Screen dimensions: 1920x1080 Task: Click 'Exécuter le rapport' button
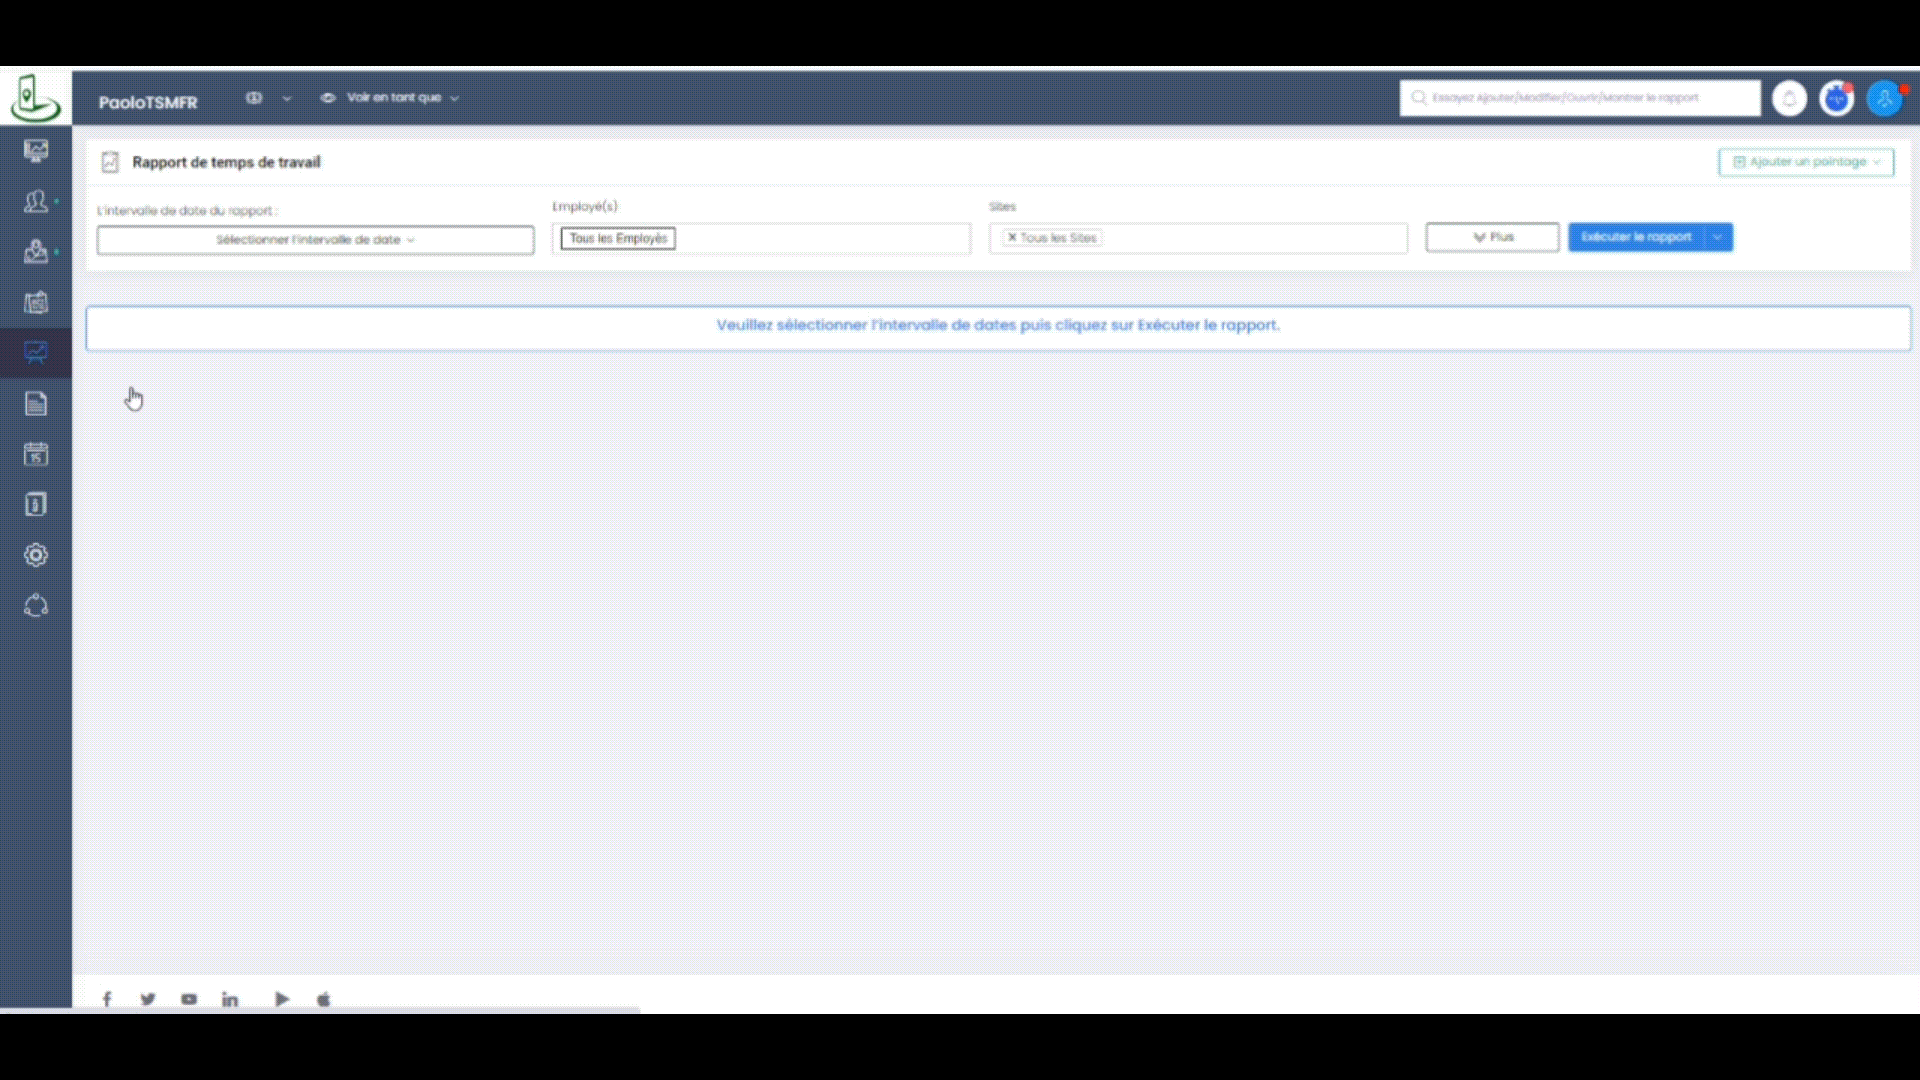point(1636,237)
